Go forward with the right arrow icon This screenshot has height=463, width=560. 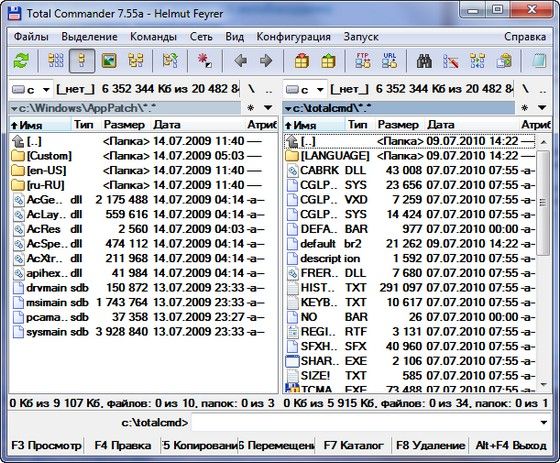coord(266,61)
